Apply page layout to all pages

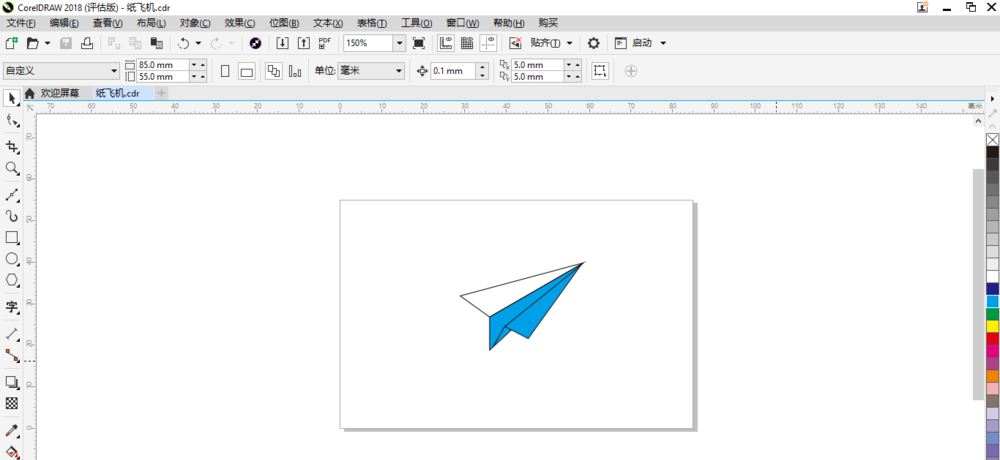pos(274,71)
